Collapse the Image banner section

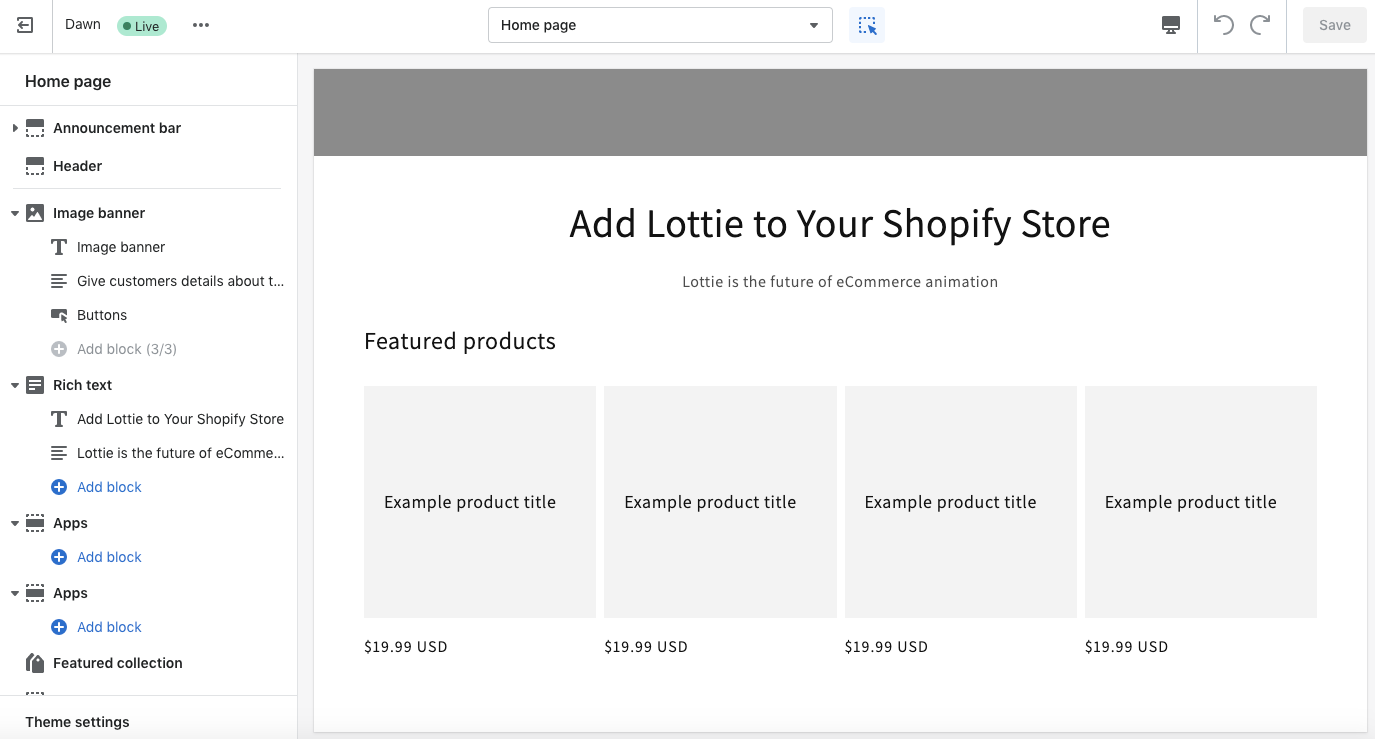(x=15, y=213)
